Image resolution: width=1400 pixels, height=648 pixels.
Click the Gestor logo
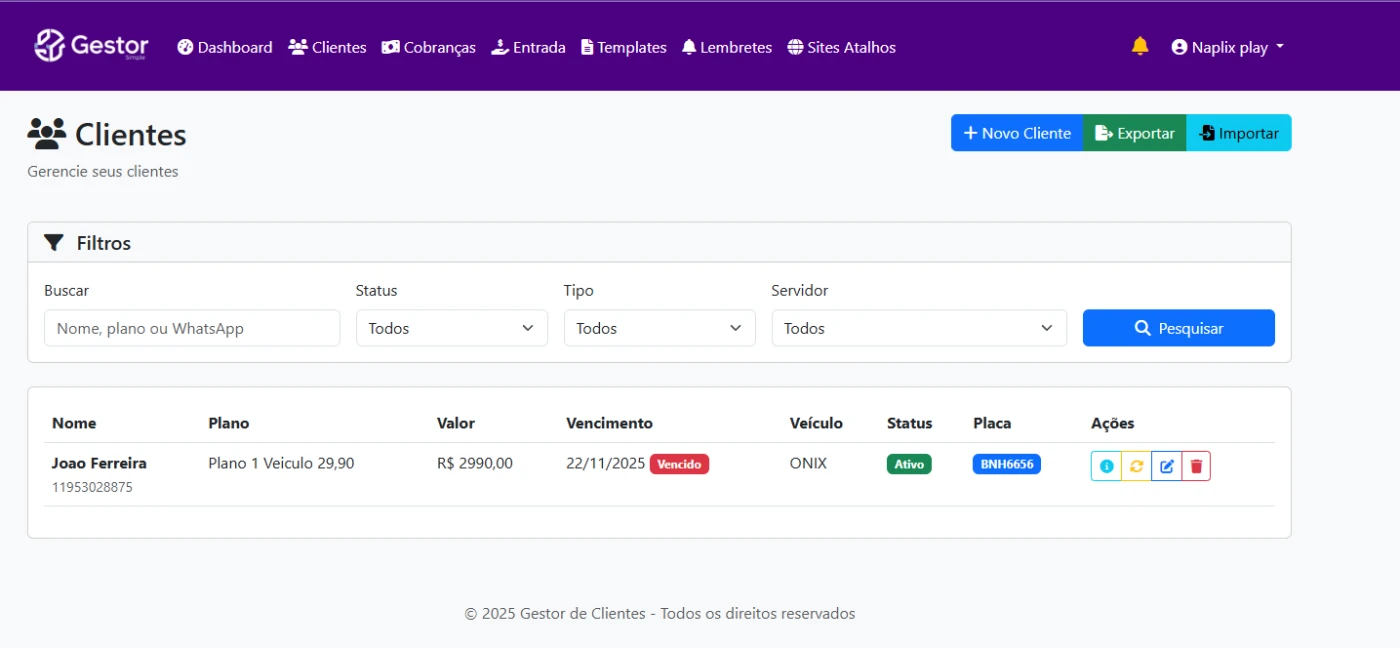point(91,46)
